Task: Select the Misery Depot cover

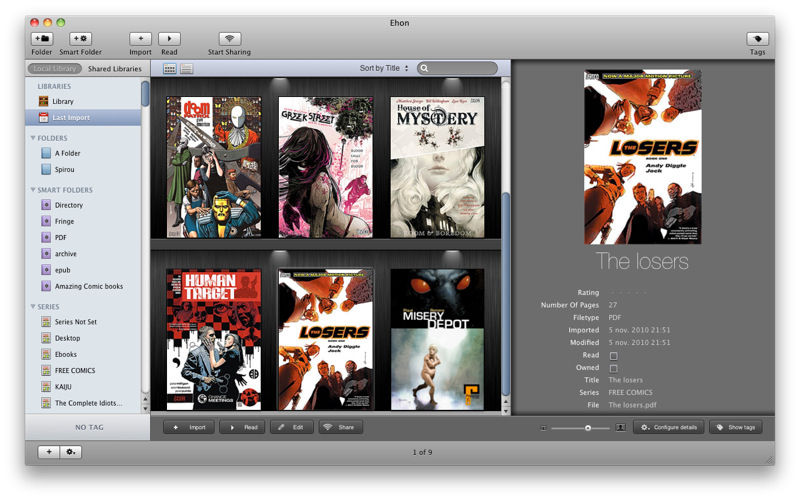Action: [x=437, y=340]
